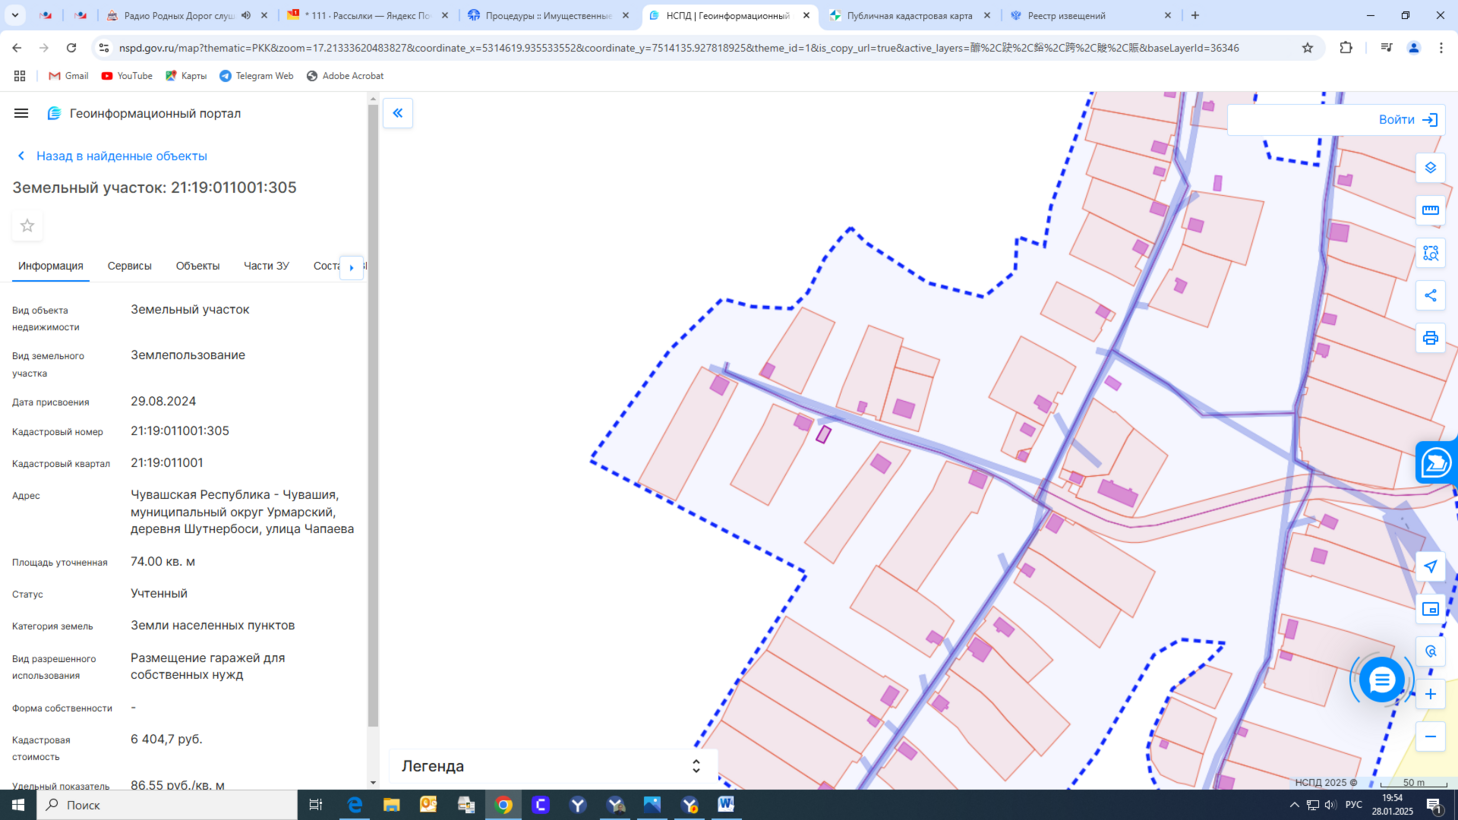Switch to the Сервисы tab
Image resolution: width=1458 pixels, height=820 pixels.
(x=129, y=266)
